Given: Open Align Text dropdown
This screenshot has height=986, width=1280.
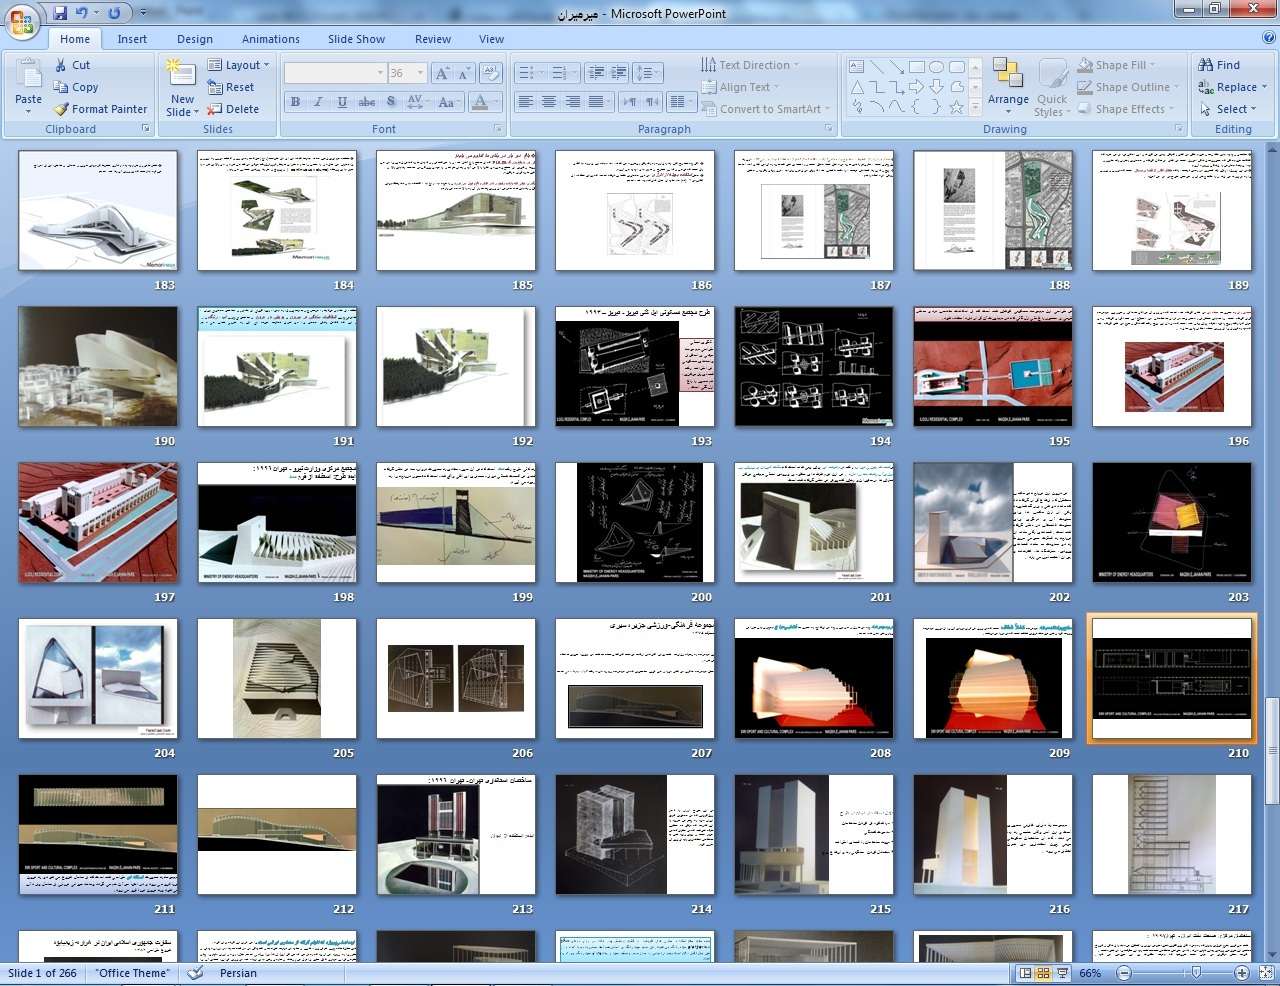Looking at the screenshot, I should coord(741,87).
